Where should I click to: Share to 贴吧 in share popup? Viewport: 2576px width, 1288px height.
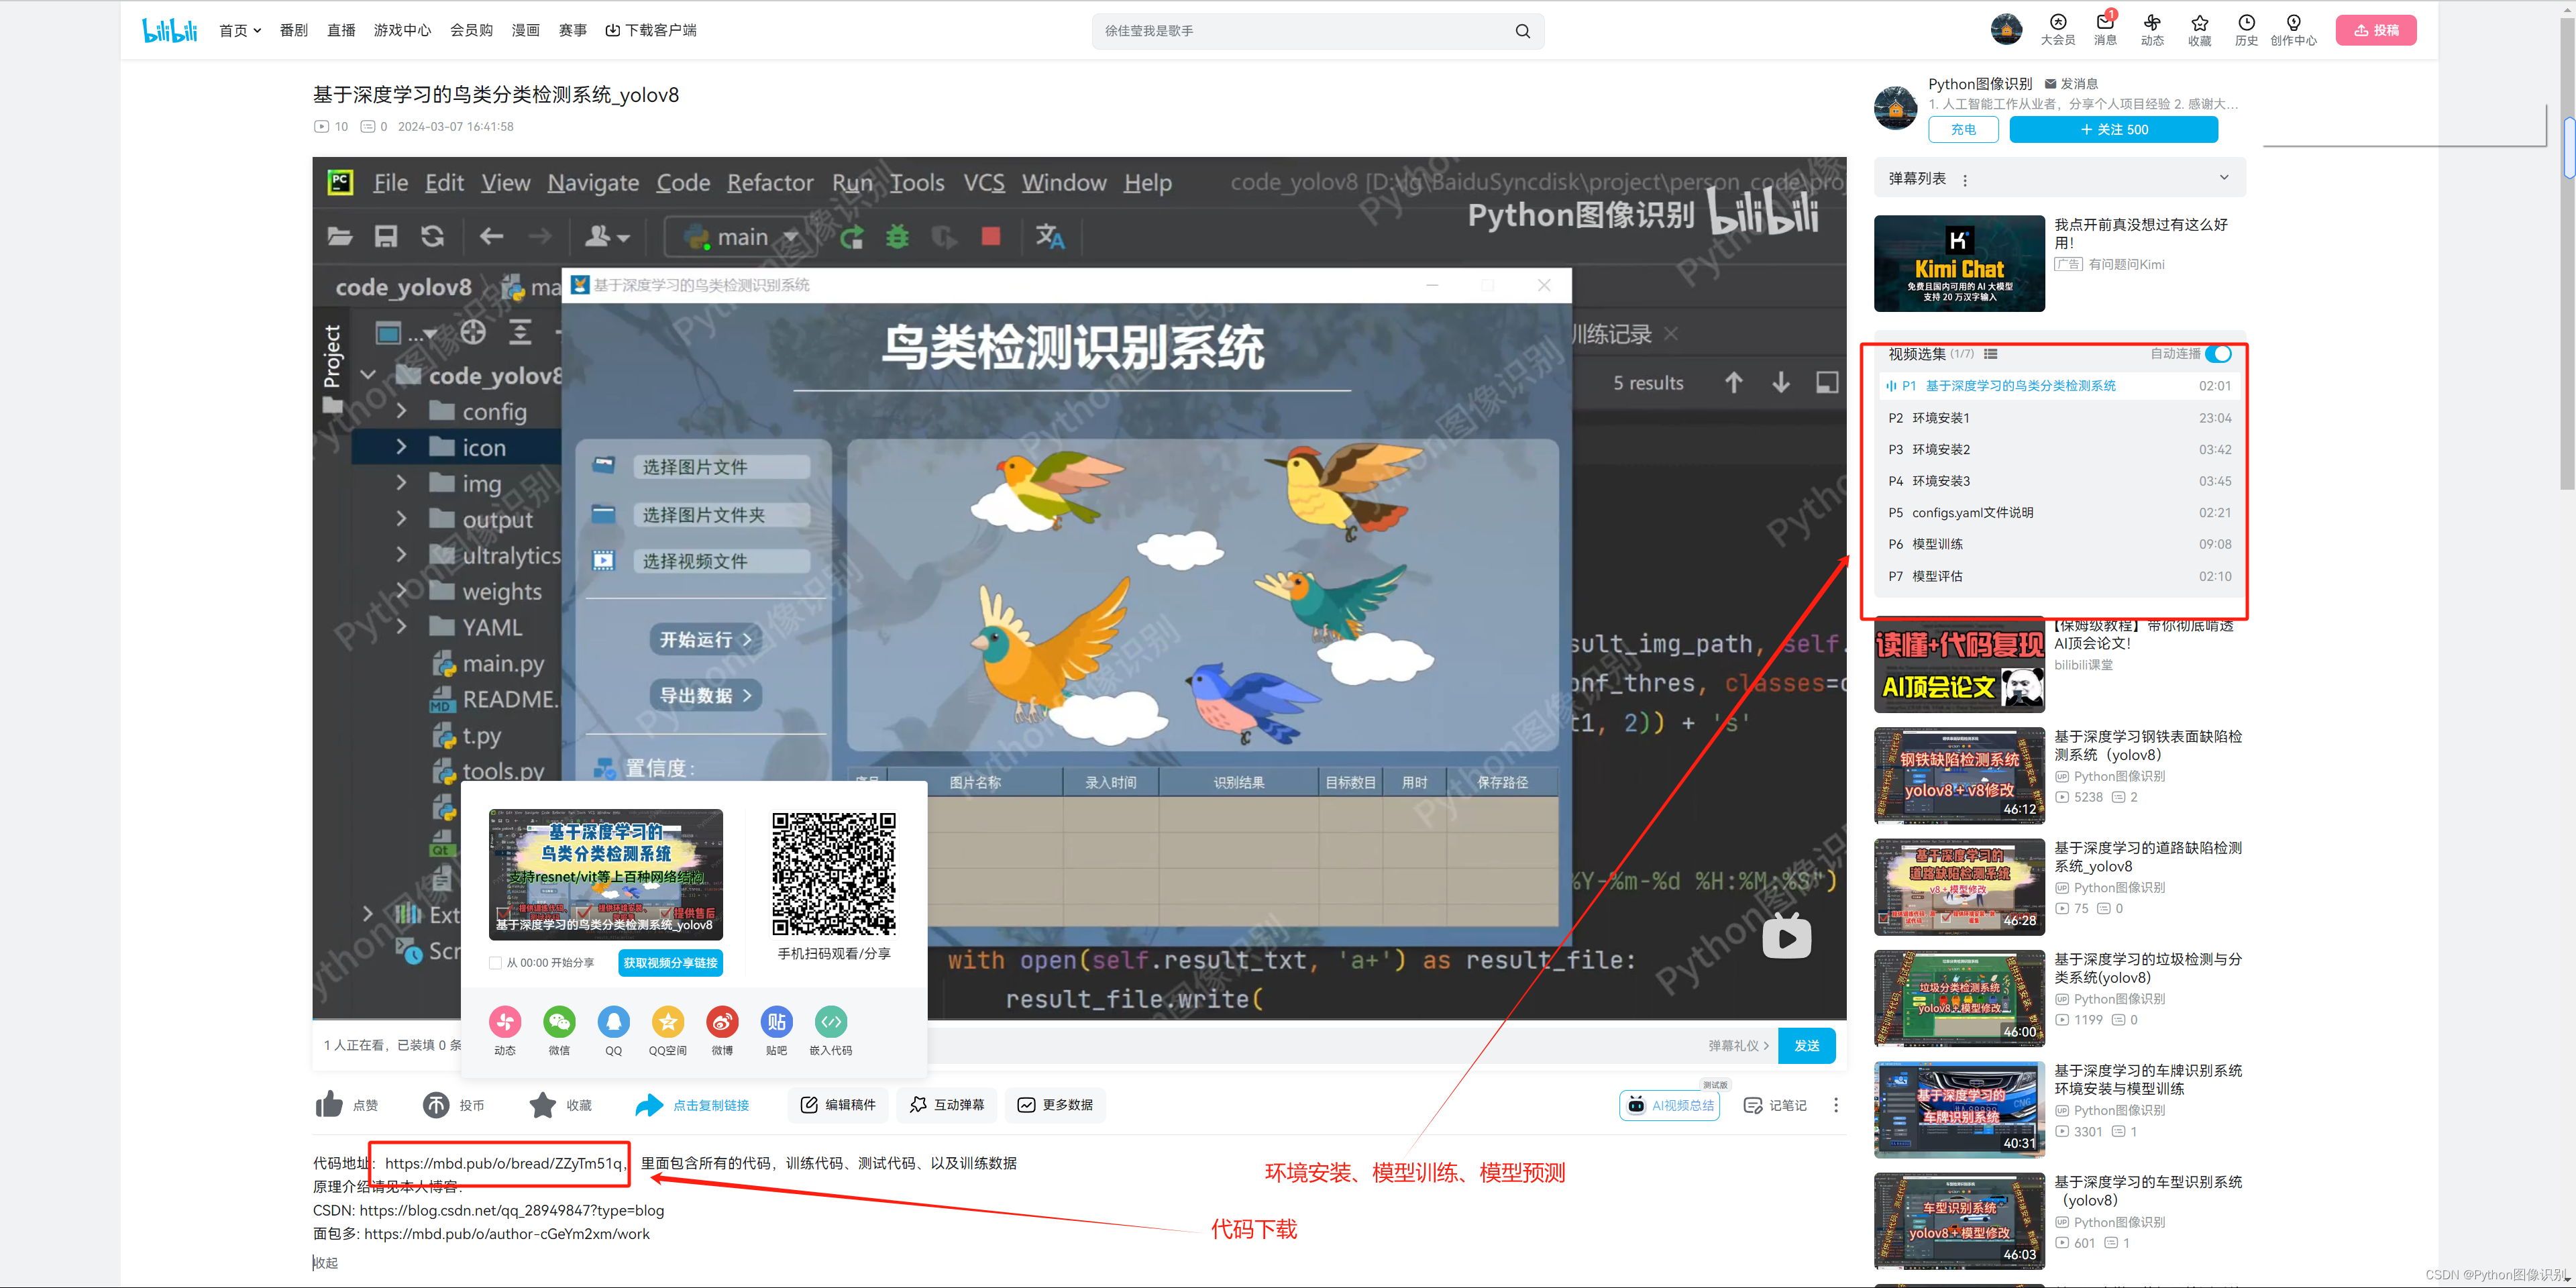776,1021
